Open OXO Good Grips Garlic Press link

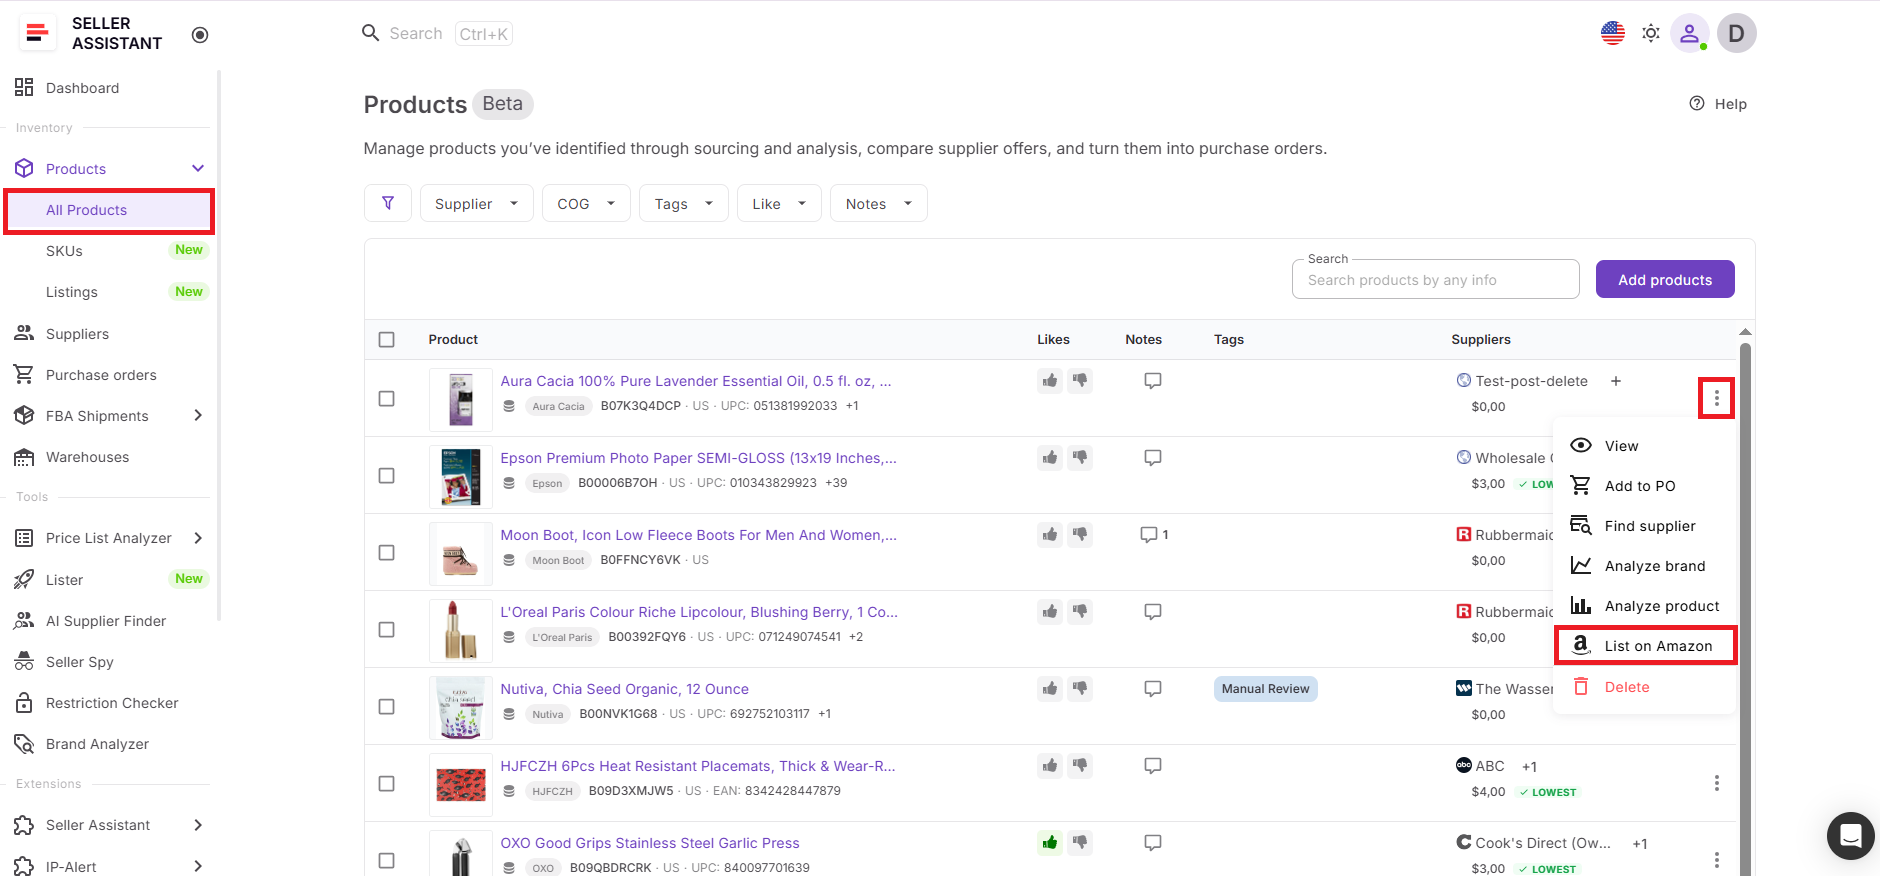[x=650, y=843]
